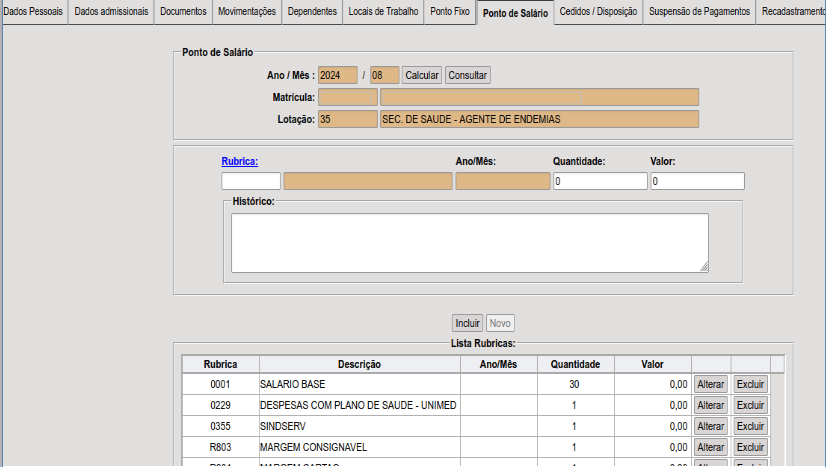Open the Cedidos / Disposição tab
The width and height of the screenshot is (826, 467).
pos(598,12)
